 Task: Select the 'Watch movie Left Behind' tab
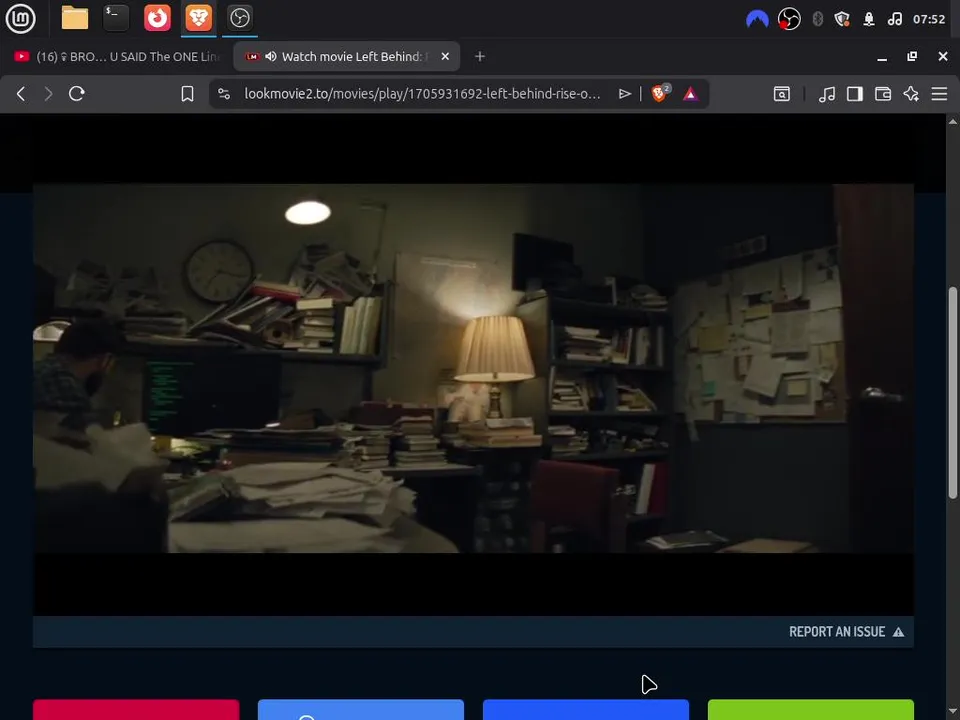(x=347, y=56)
